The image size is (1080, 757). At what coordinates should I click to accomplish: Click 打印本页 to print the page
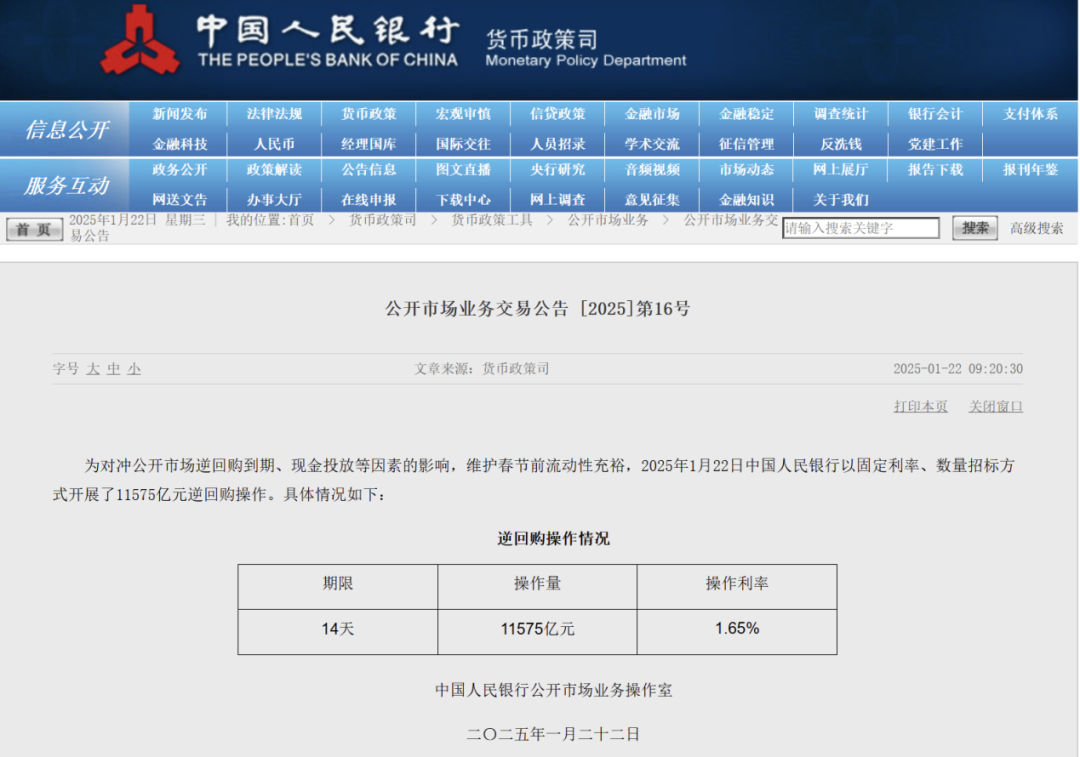[x=920, y=406]
